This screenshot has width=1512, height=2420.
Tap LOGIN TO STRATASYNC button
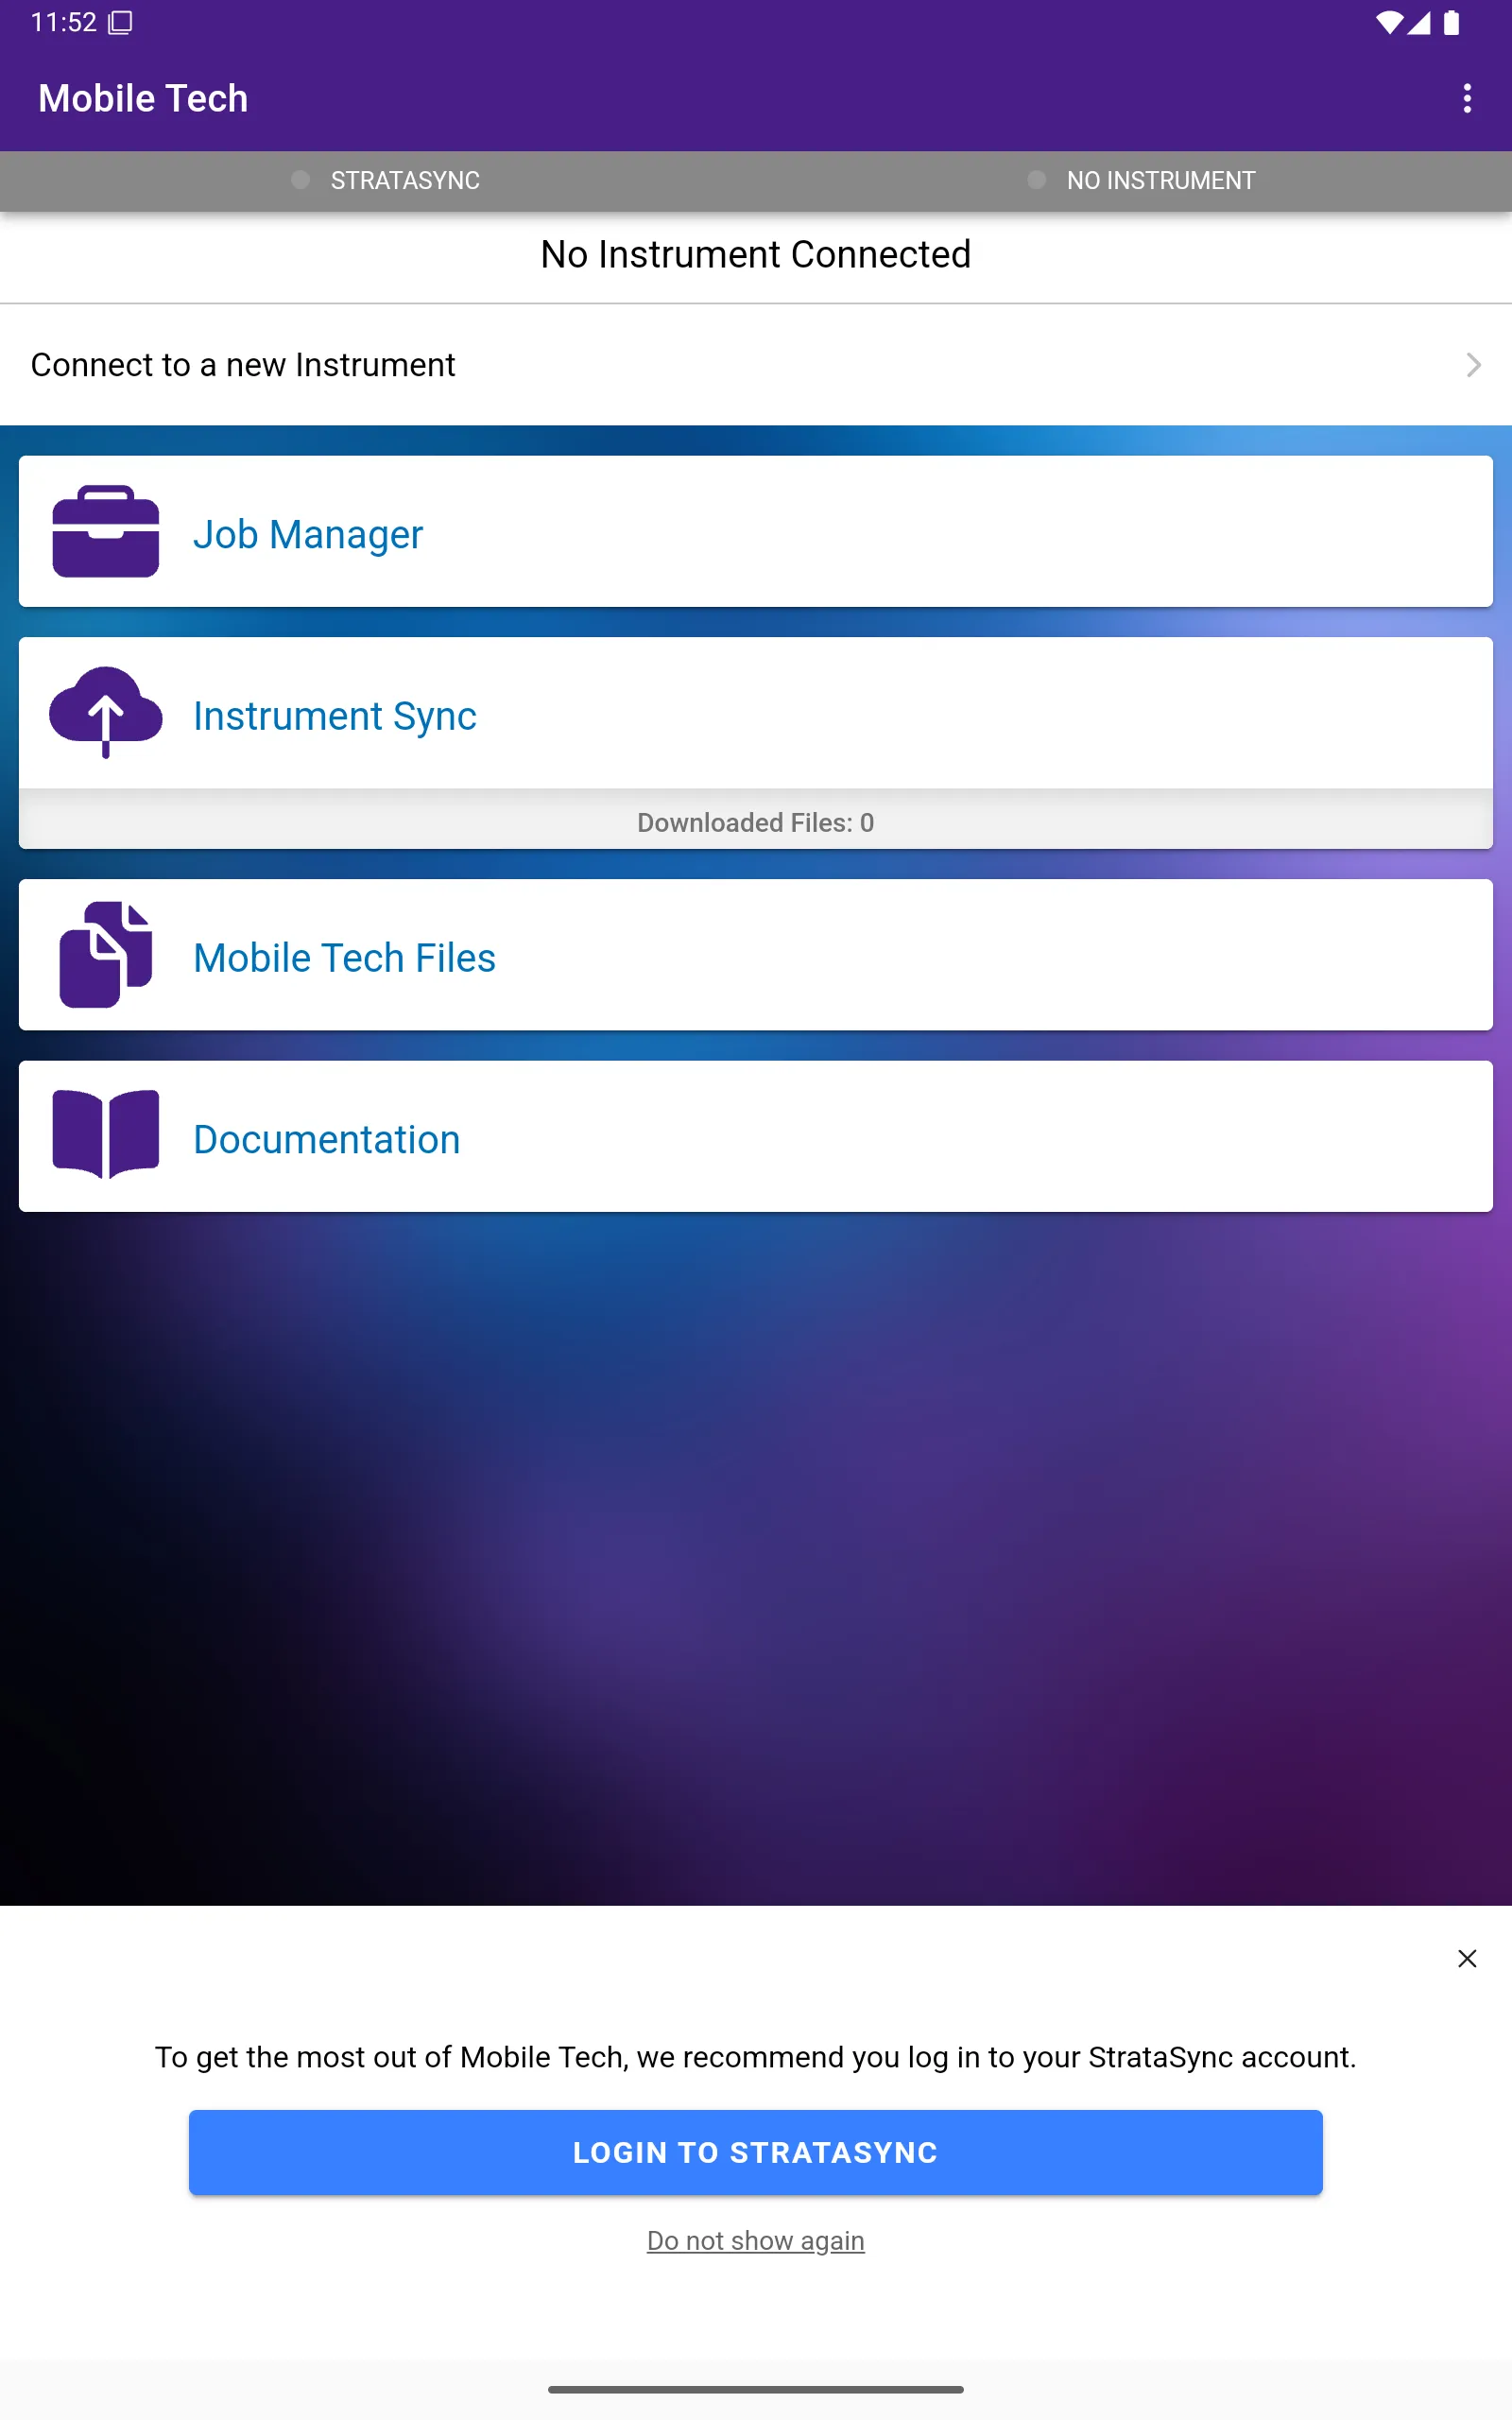(756, 2152)
